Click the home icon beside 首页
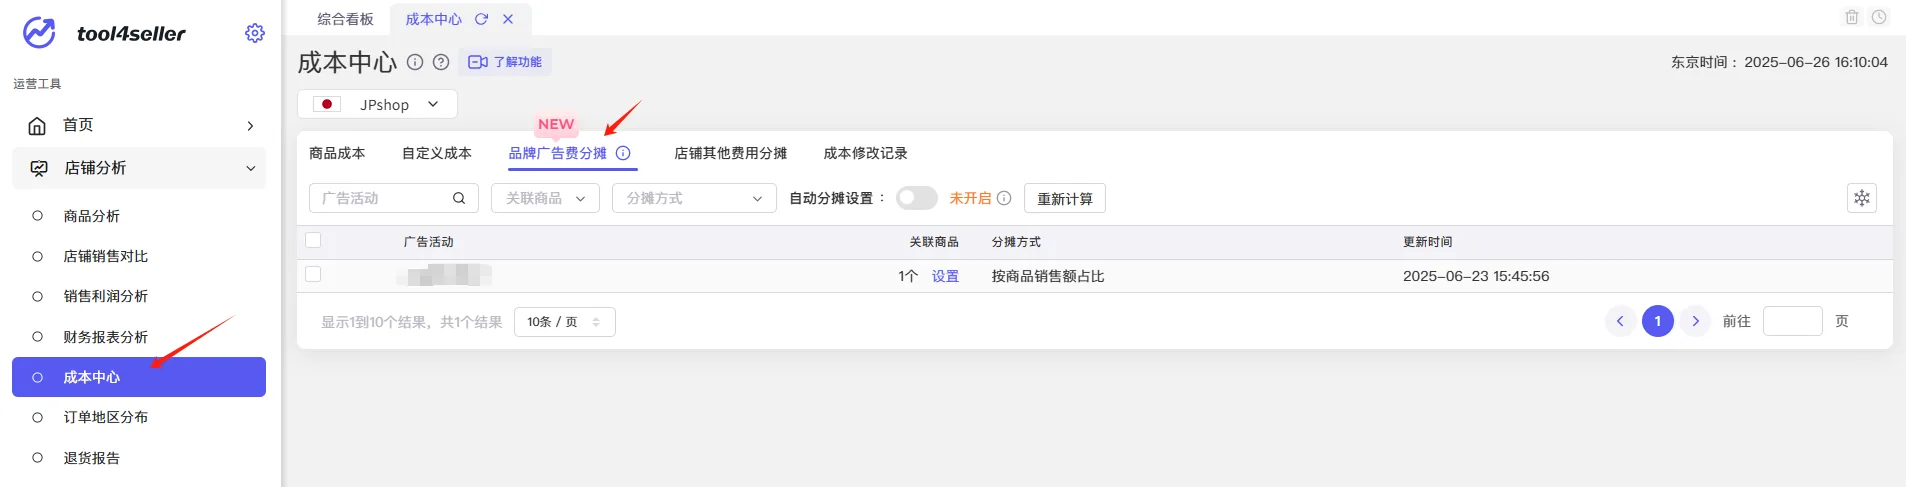Screen dimensions: 1906x487 (x=37, y=125)
